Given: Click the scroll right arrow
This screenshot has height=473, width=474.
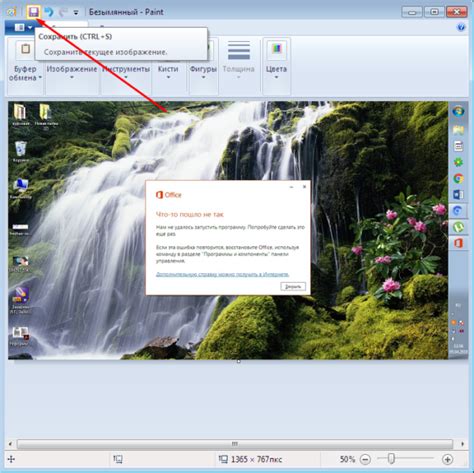Looking at the screenshot, I should pos(463,444).
